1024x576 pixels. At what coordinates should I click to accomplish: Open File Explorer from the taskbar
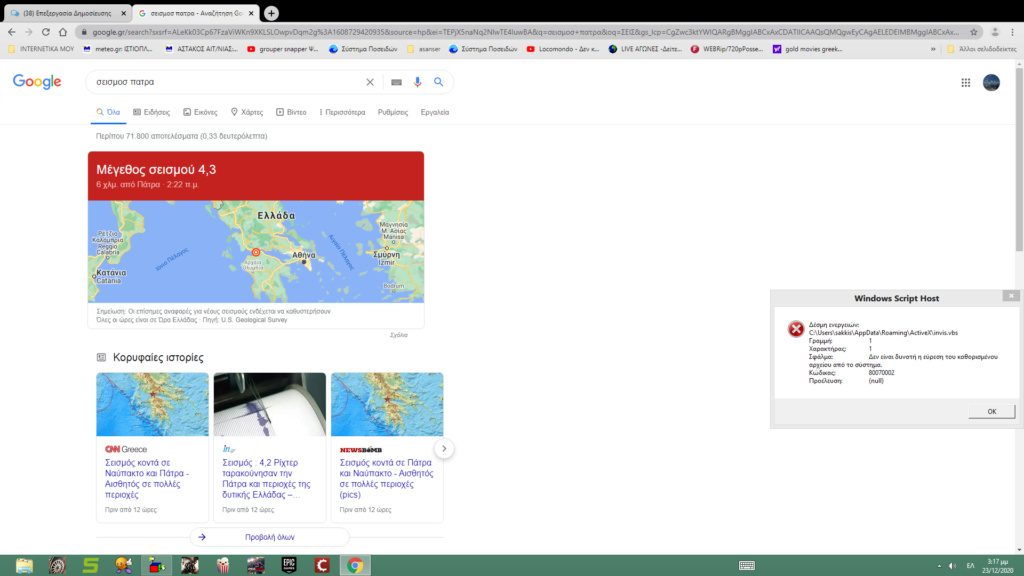tap(24, 566)
